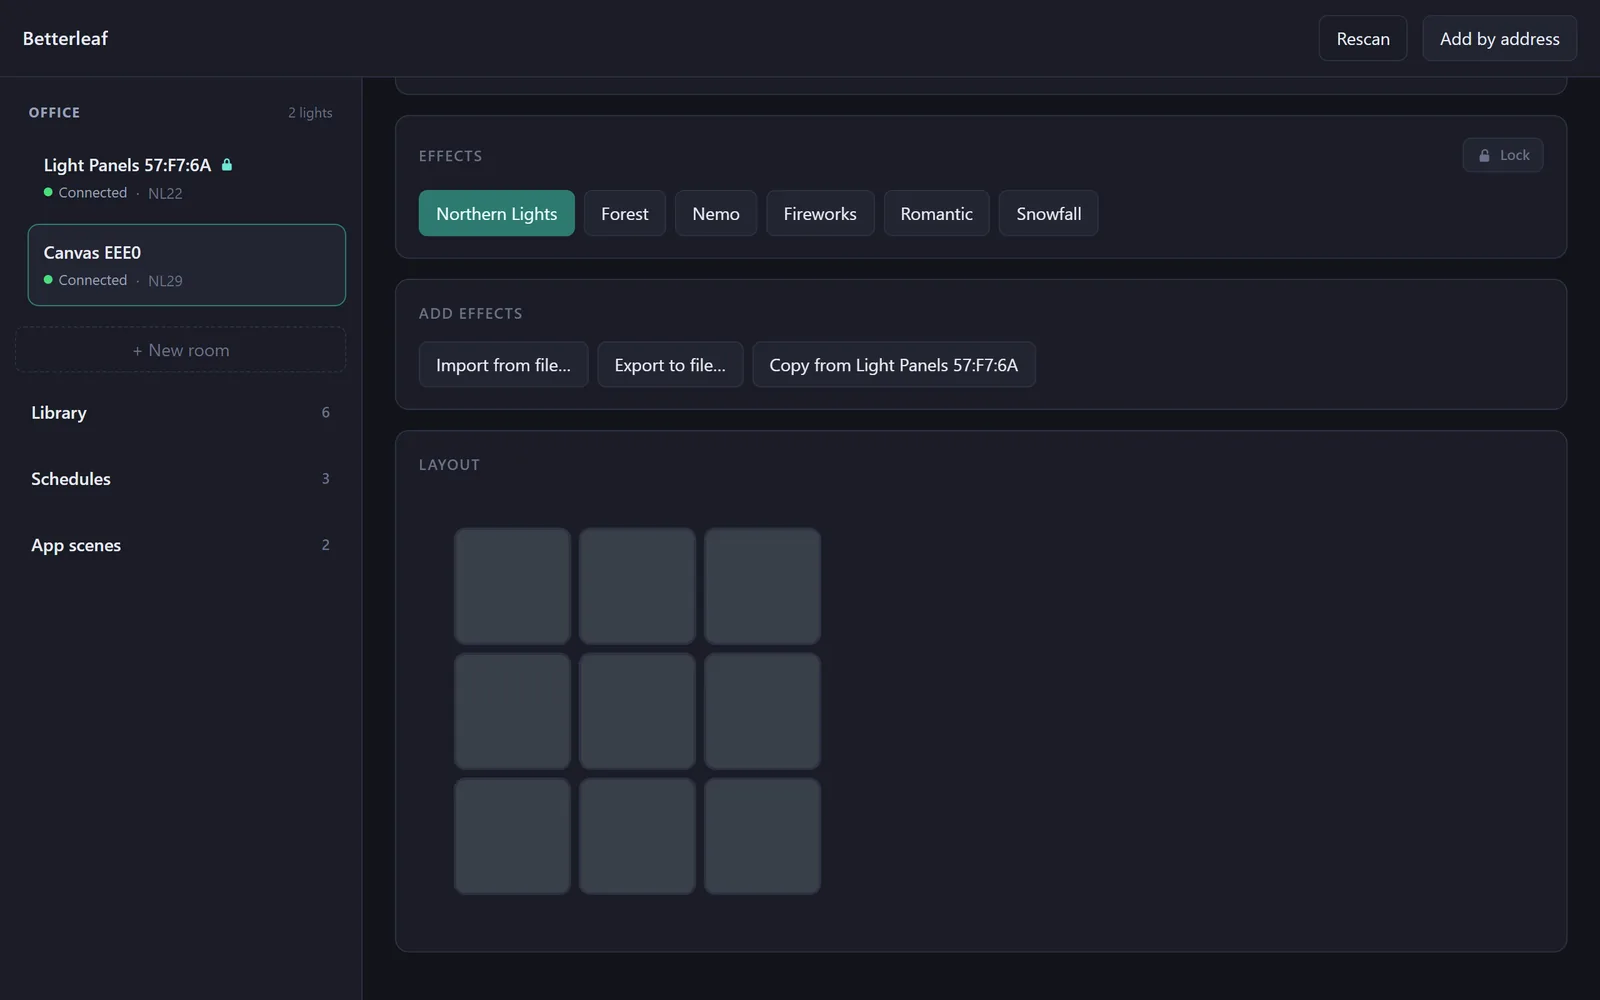Image resolution: width=1600 pixels, height=1000 pixels.
Task: Click the bottom-middle layout panel tile
Action: point(637,836)
